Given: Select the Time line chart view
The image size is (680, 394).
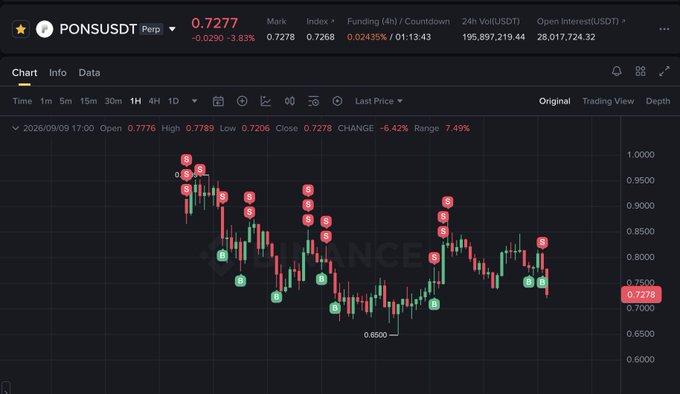Looking at the screenshot, I should pyautogui.click(x=22, y=101).
